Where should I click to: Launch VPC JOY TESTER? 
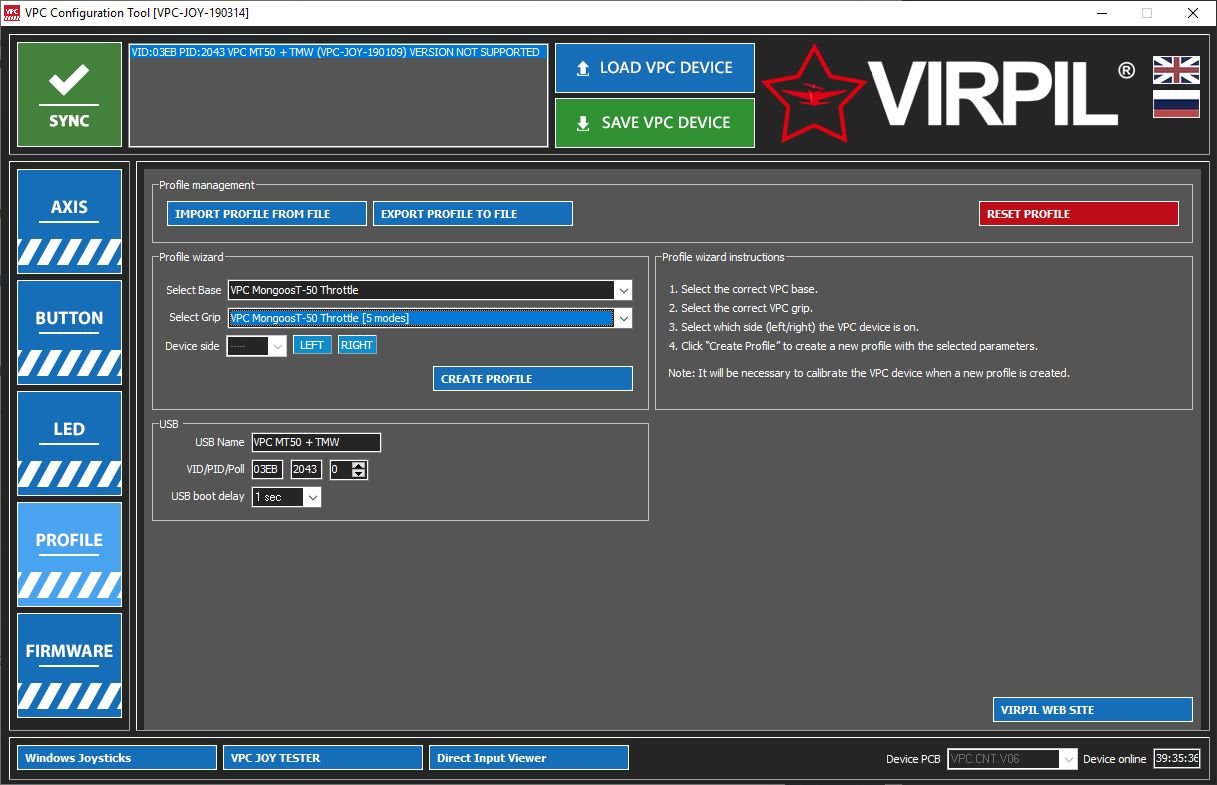[x=323, y=758]
